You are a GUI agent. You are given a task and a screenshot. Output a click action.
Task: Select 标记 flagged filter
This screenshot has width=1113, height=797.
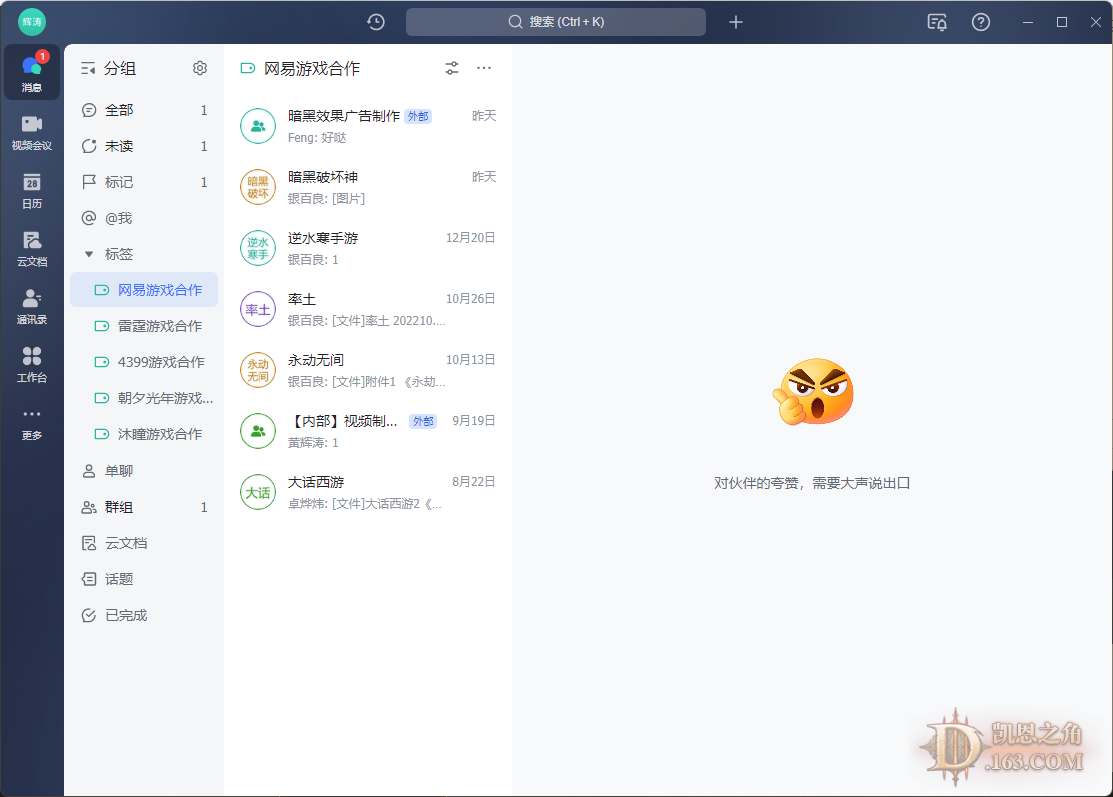click(144, 182)
